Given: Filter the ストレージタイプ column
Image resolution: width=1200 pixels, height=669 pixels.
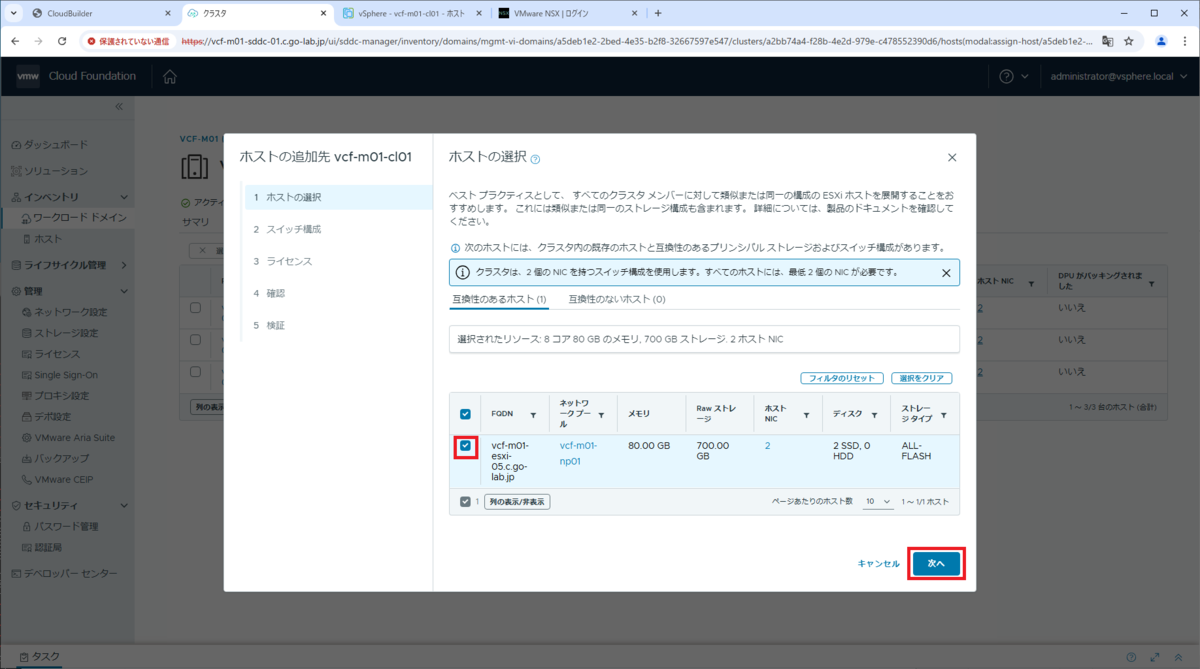Looking at the screenshot, I should click(x=944, y=414).
